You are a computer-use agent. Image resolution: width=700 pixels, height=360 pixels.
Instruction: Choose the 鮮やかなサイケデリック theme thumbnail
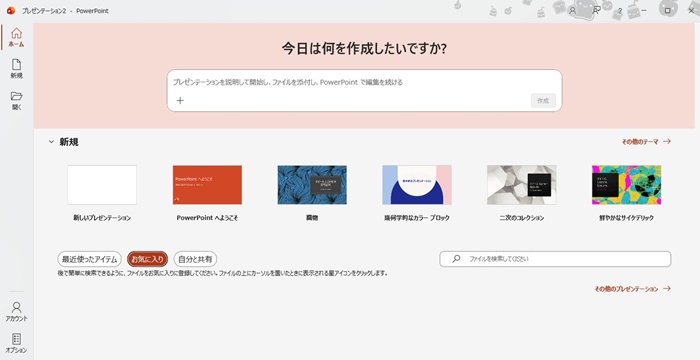(626, 185)
